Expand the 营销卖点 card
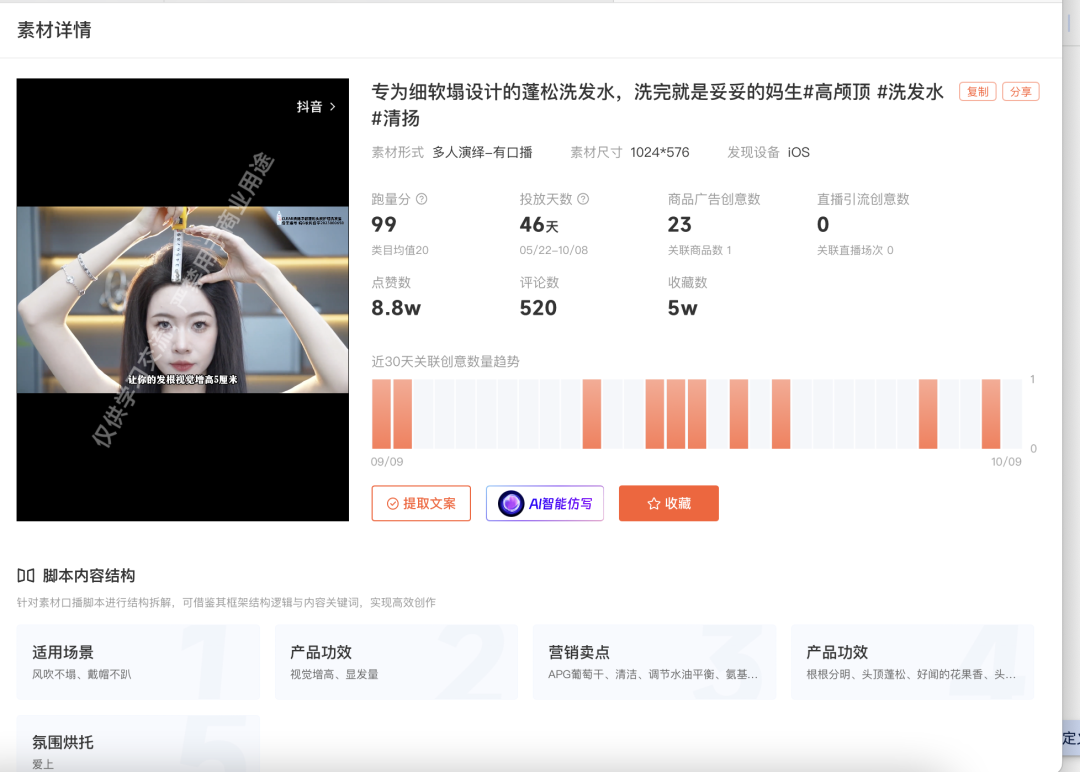1080x772 pixels. 654,662
